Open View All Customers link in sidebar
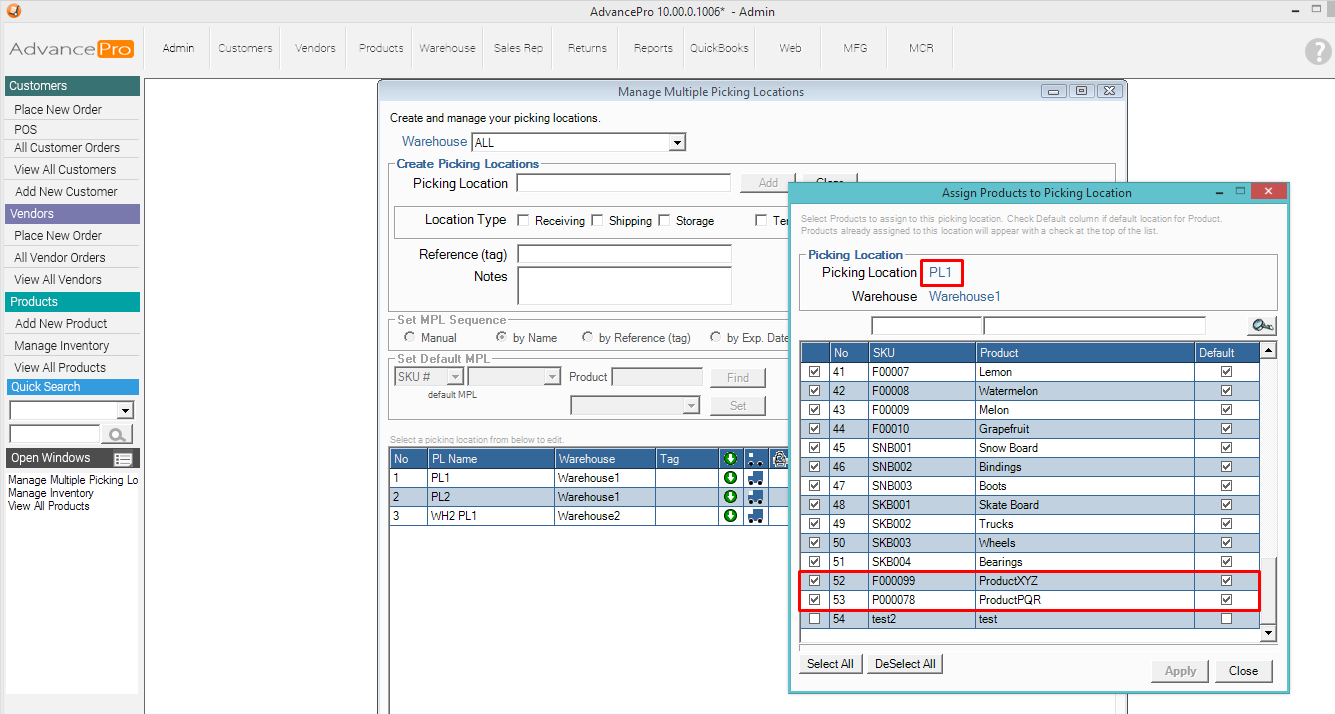The image size is (1335, 714). pyautogui.click(x=65, y=170)
